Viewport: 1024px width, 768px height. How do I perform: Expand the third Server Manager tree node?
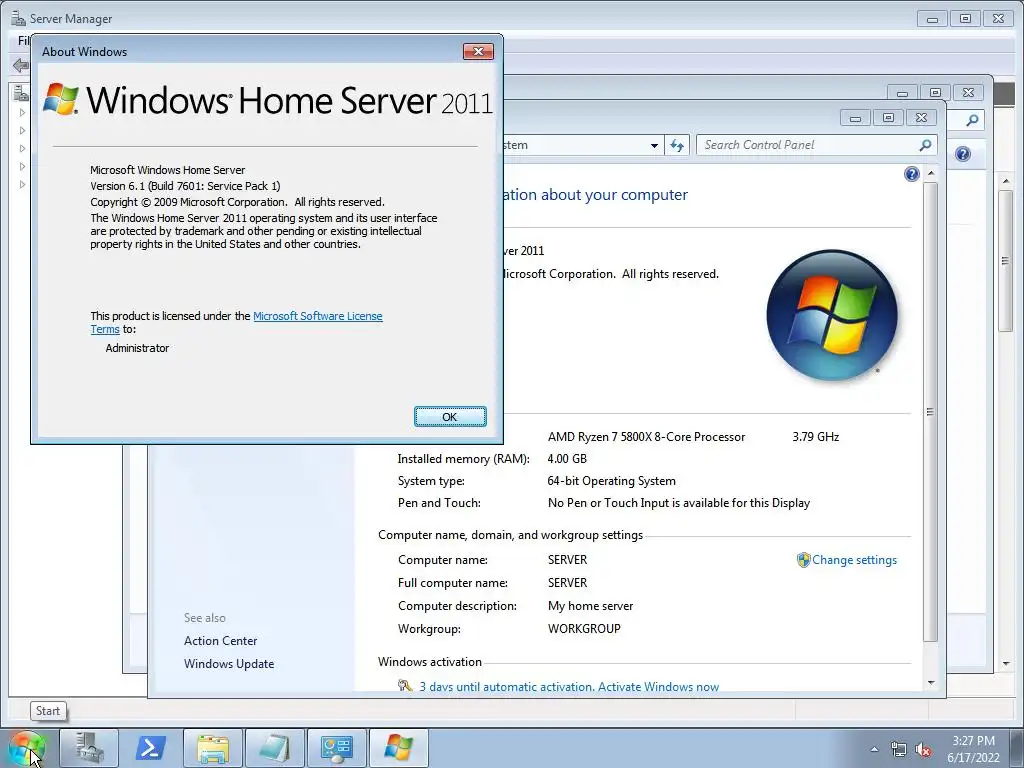tap(22, 148)
